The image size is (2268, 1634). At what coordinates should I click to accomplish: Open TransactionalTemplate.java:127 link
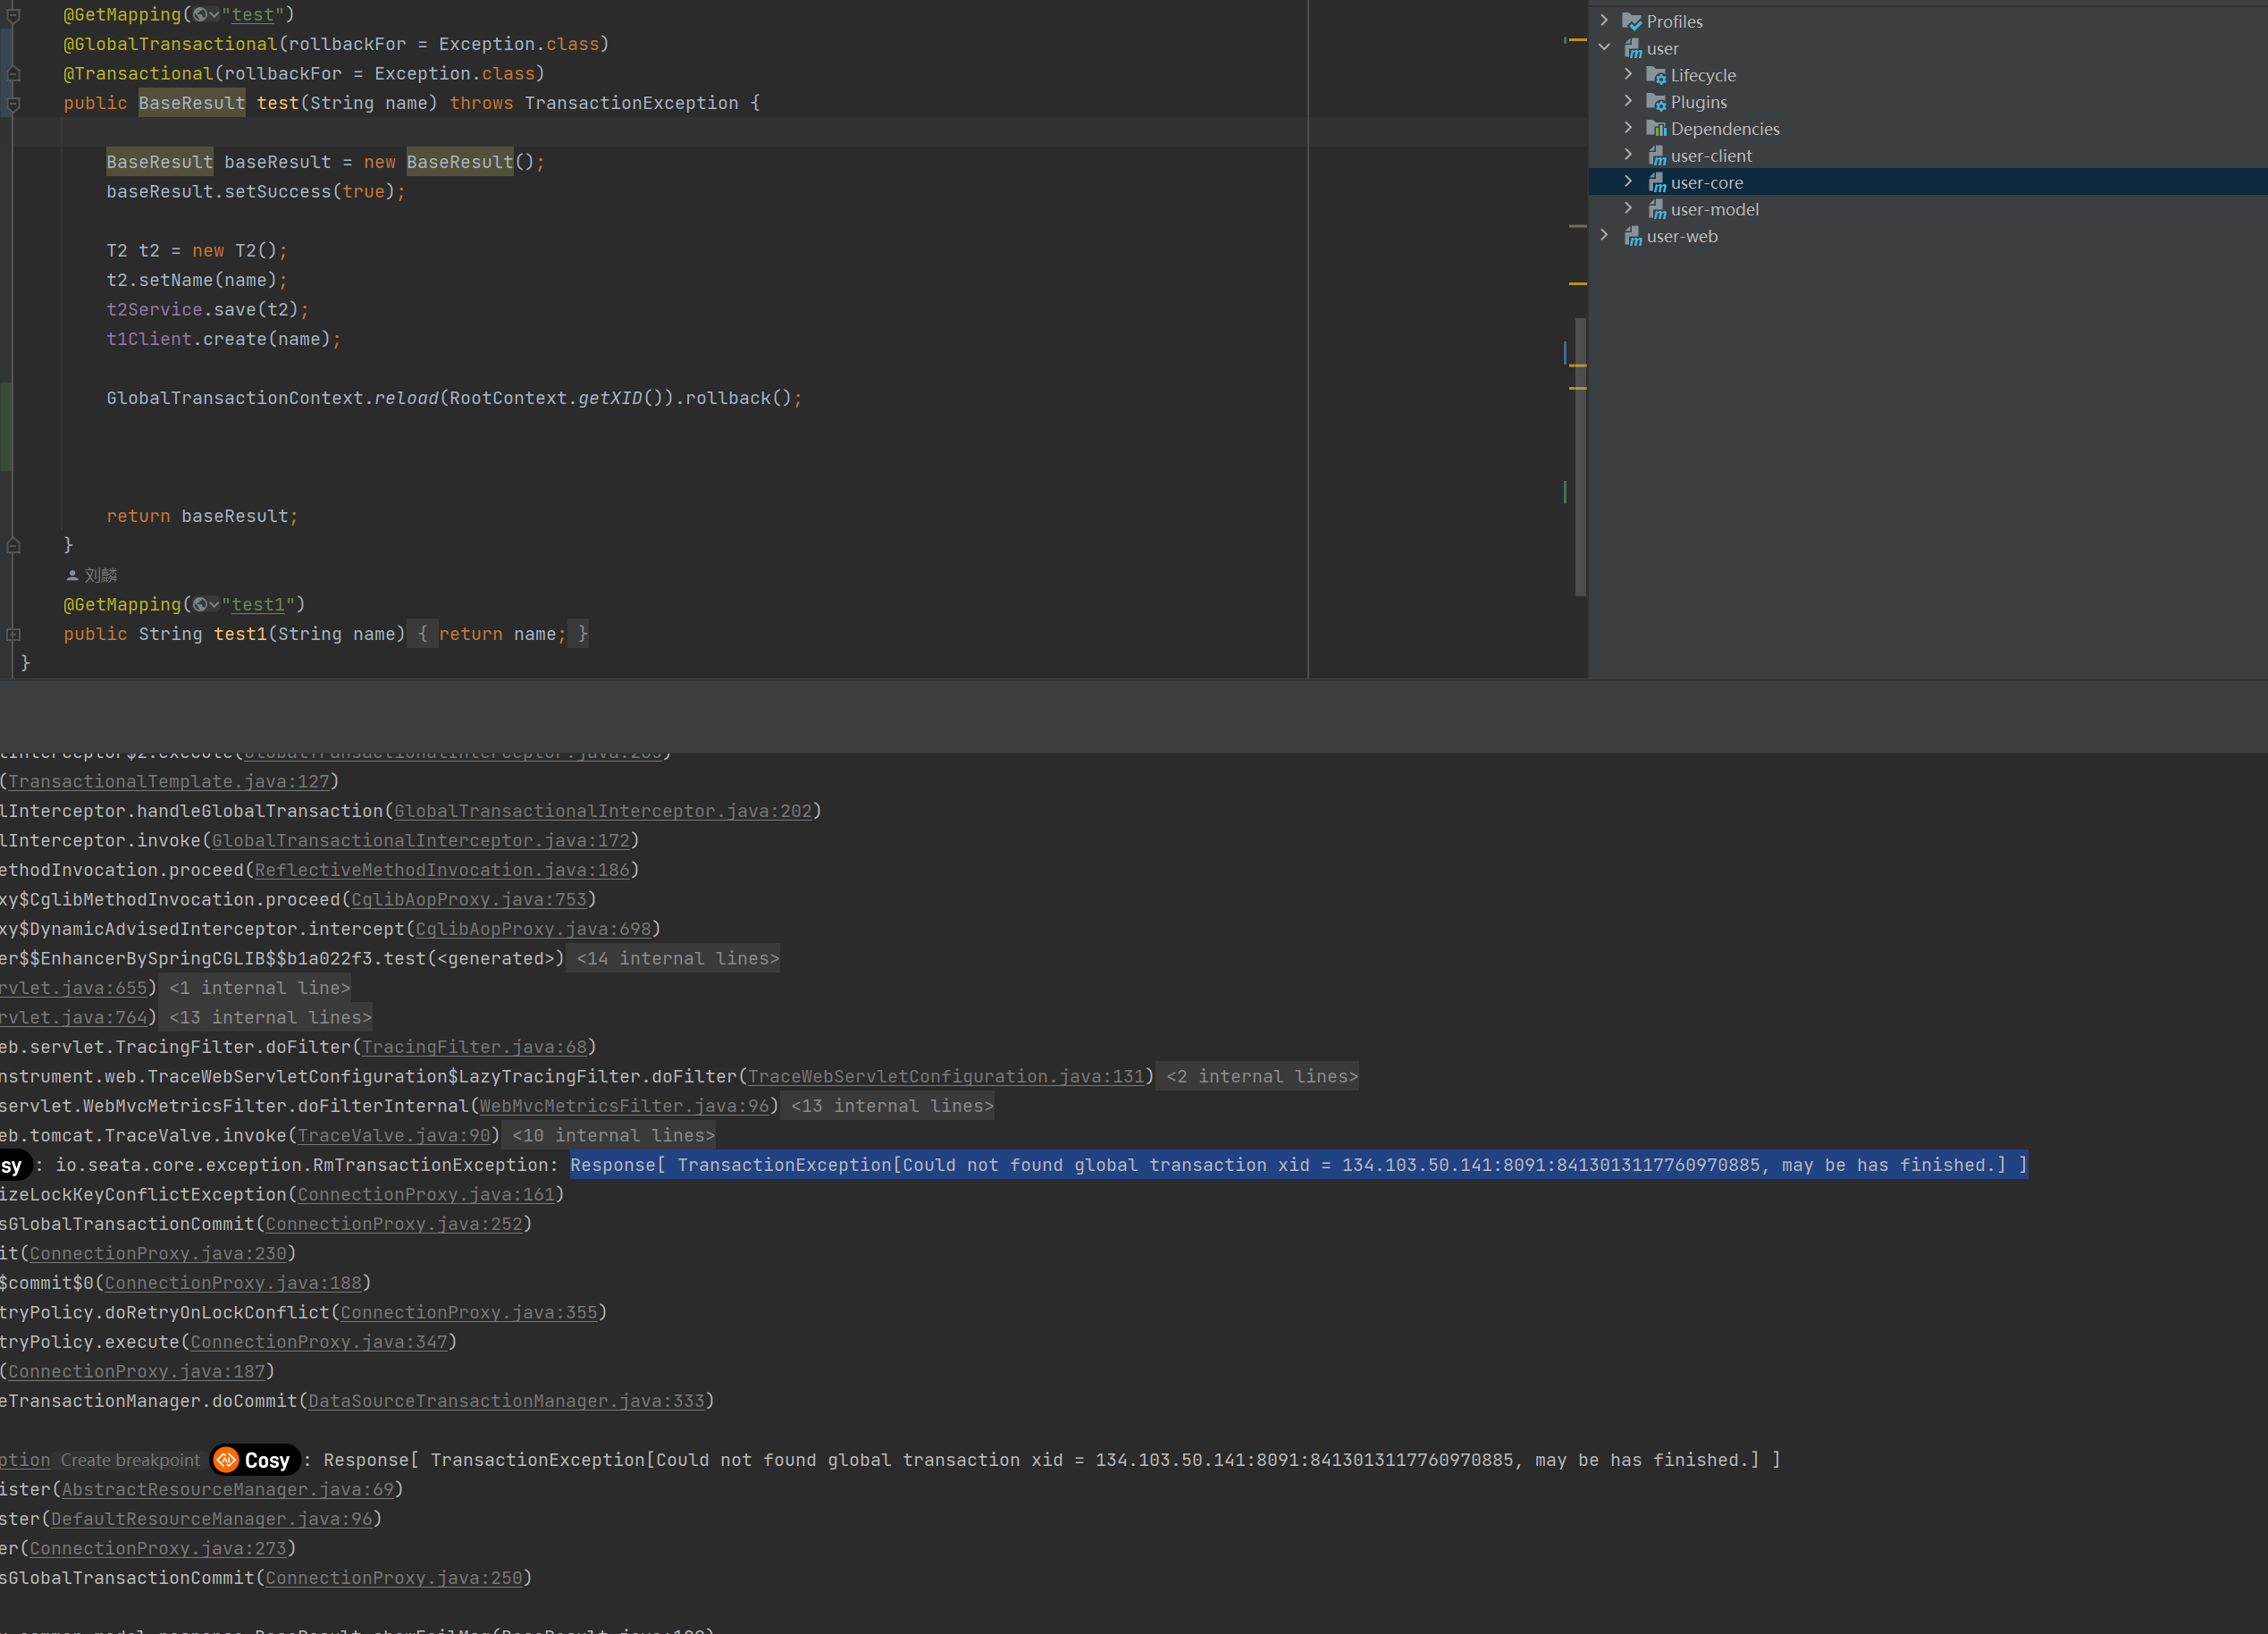169,781
